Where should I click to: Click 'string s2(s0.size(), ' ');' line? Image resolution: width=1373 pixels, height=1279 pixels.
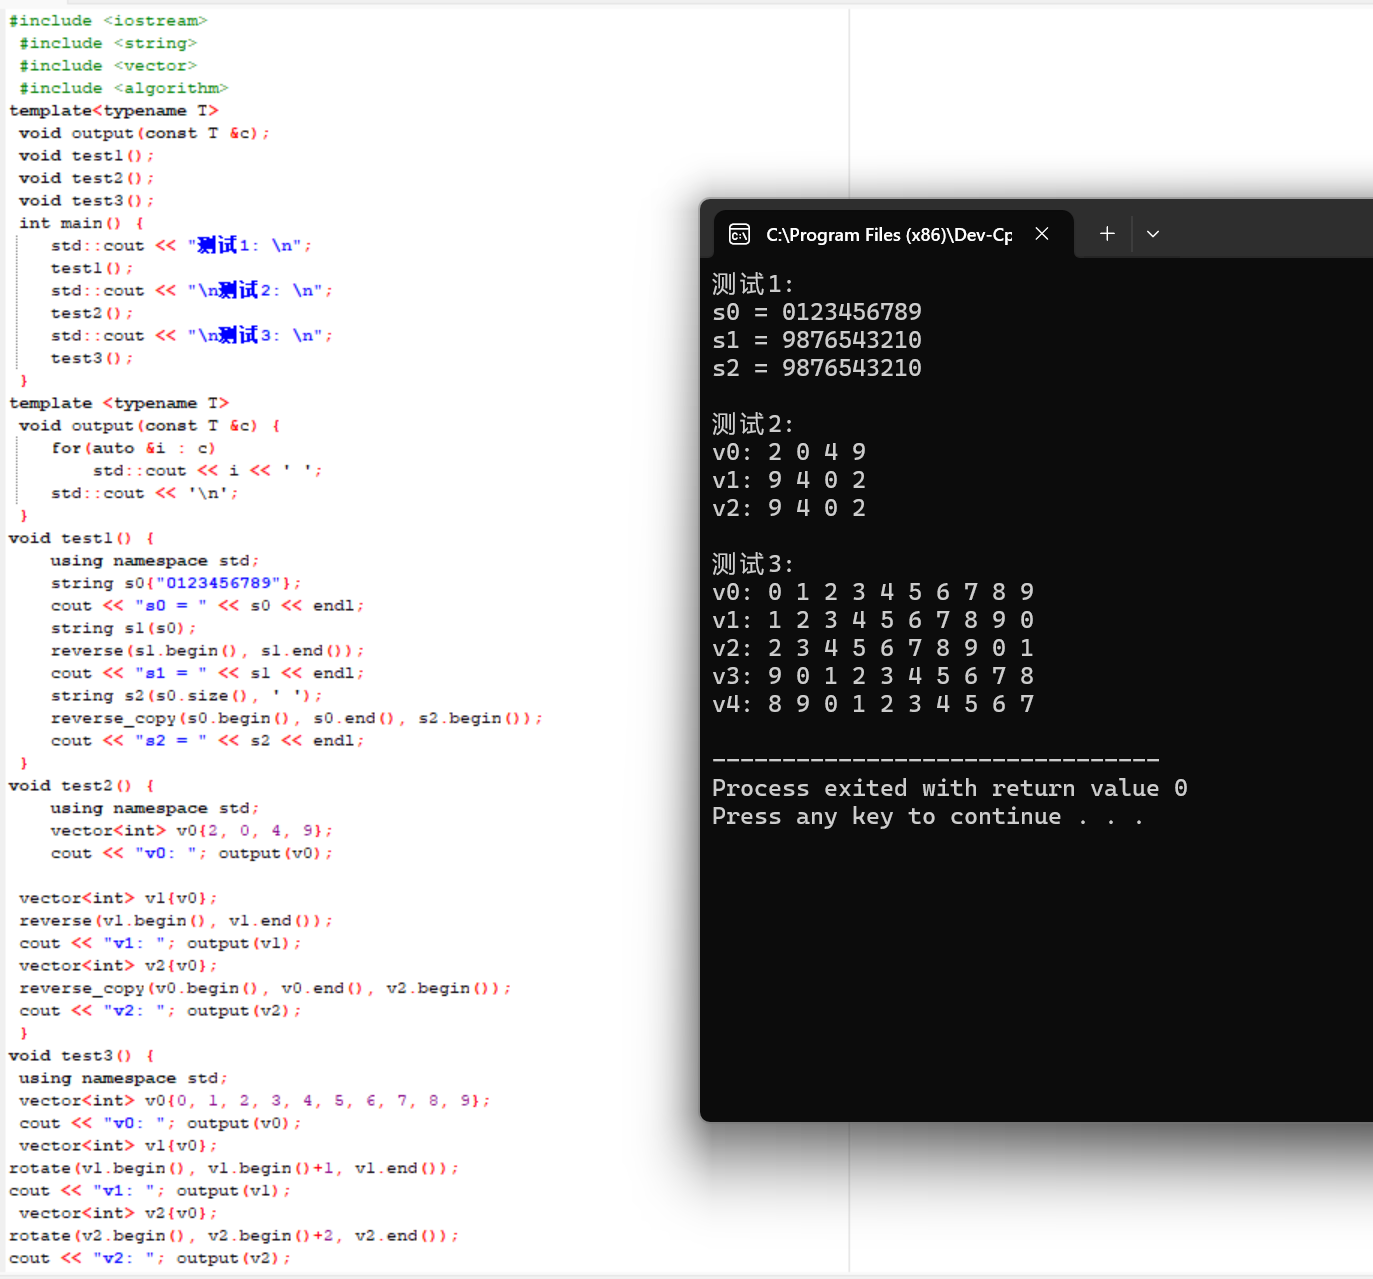pyautogui.click(x=187, y=696)
